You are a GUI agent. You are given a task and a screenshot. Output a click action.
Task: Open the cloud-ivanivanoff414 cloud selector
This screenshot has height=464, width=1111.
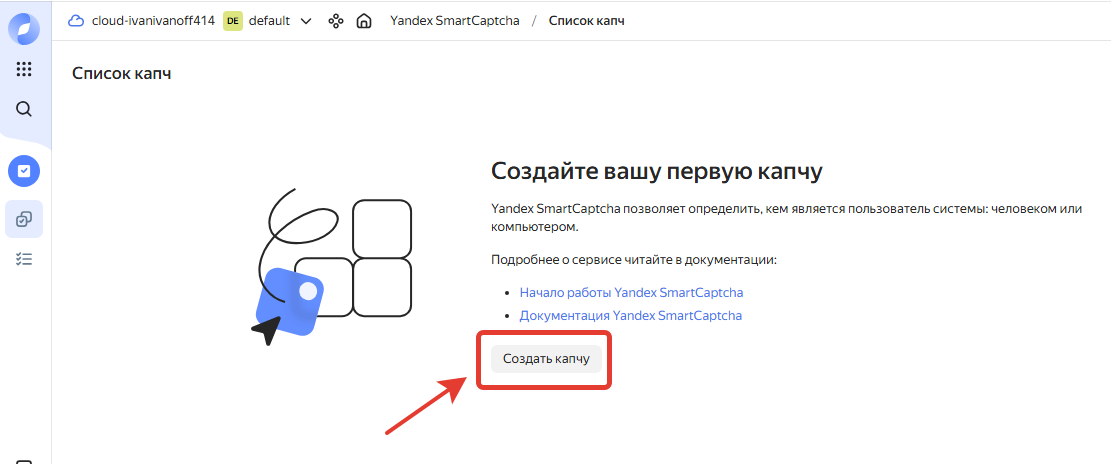tap(153, 21)
